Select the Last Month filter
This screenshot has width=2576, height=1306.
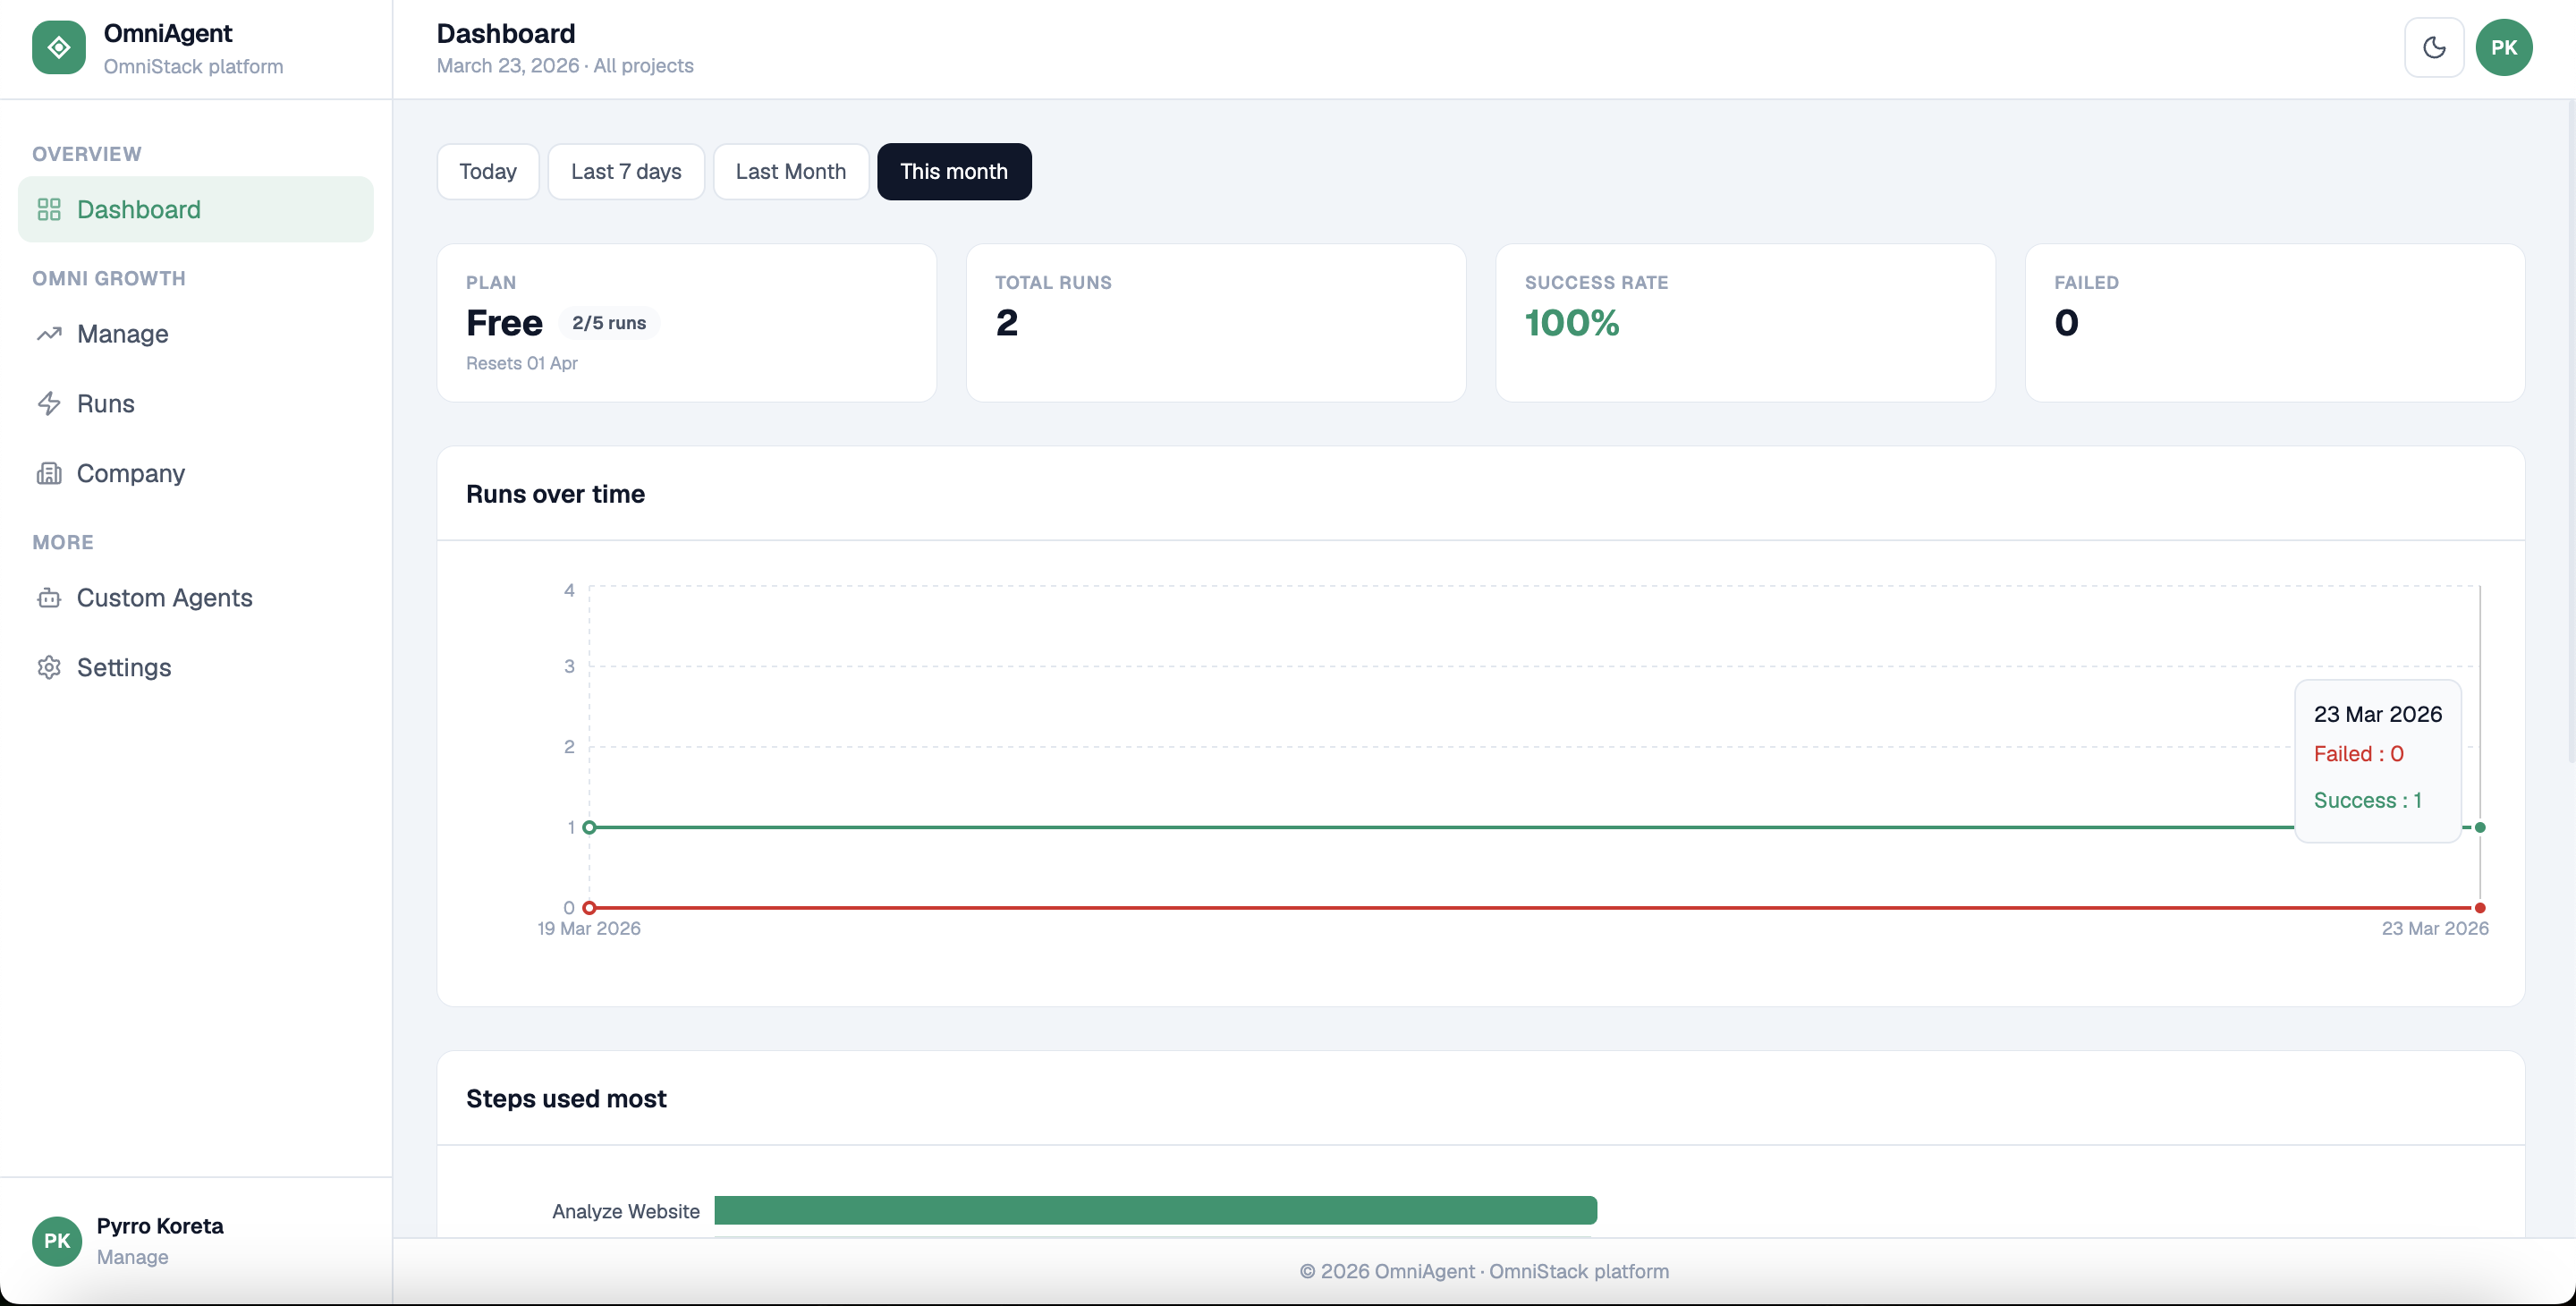790,171
